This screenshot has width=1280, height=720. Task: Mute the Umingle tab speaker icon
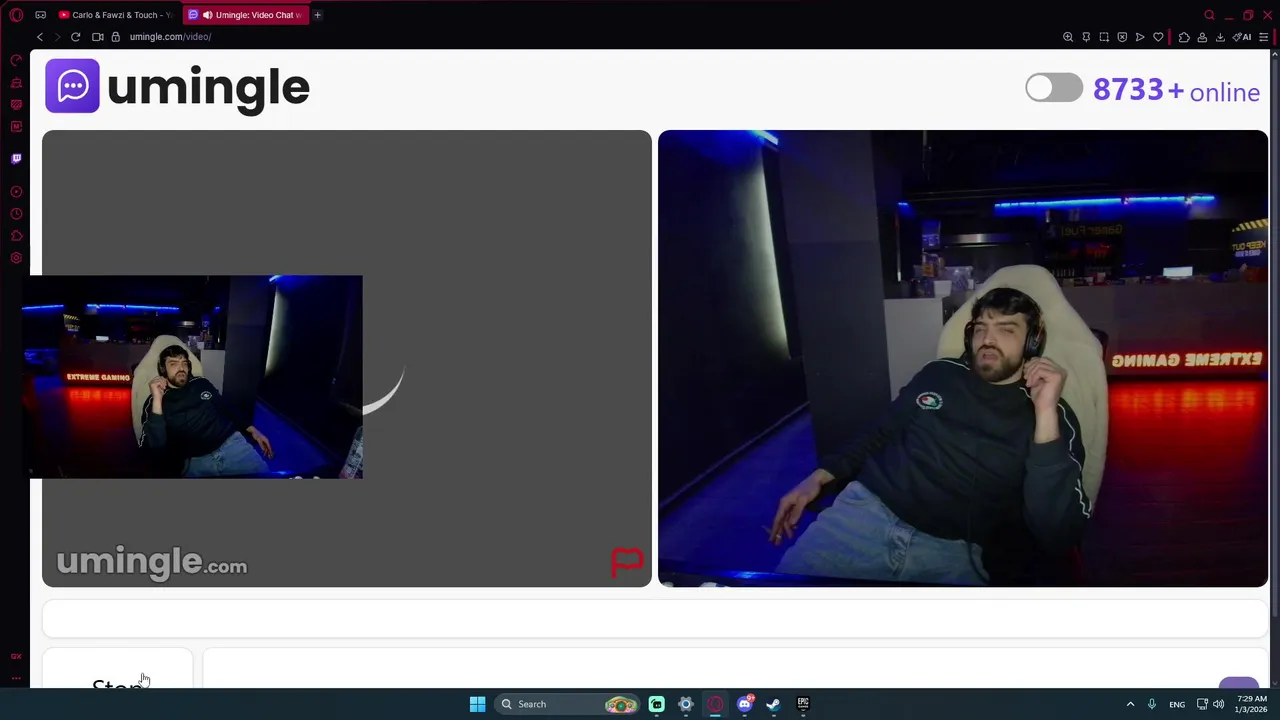[208, 15]
